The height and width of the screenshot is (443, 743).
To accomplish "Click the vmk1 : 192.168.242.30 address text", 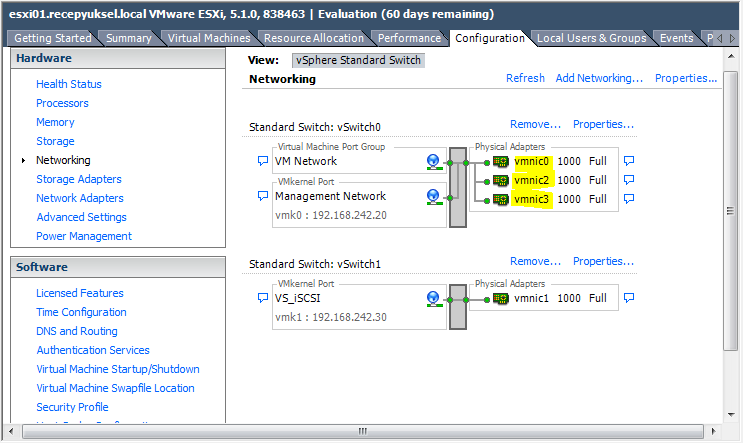I will pos(331,317).
